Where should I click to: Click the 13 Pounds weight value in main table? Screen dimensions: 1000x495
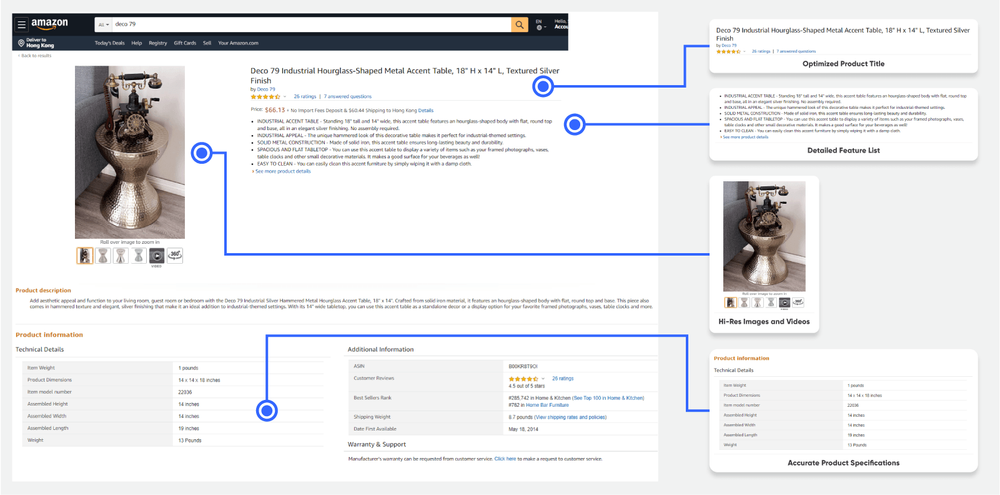(189, 441)
